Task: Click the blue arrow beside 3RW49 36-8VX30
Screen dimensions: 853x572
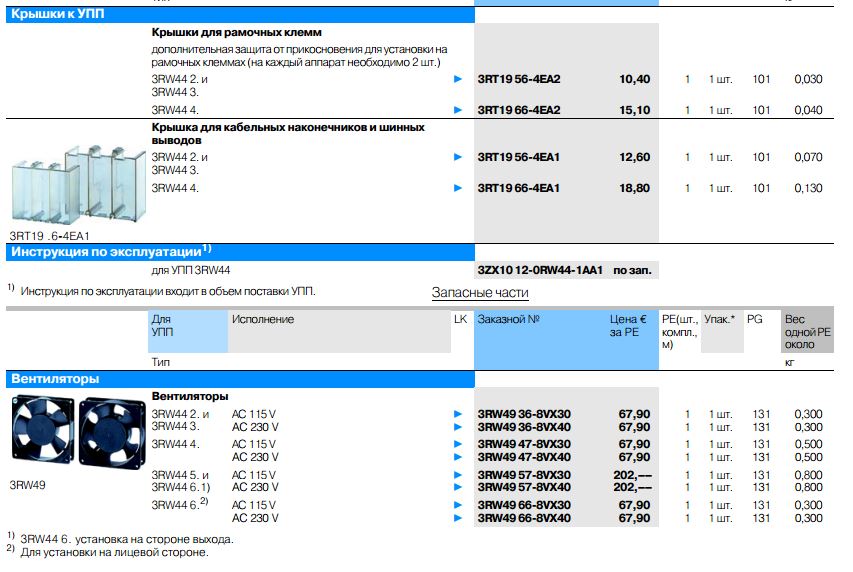Action: [x=458, y=414]
